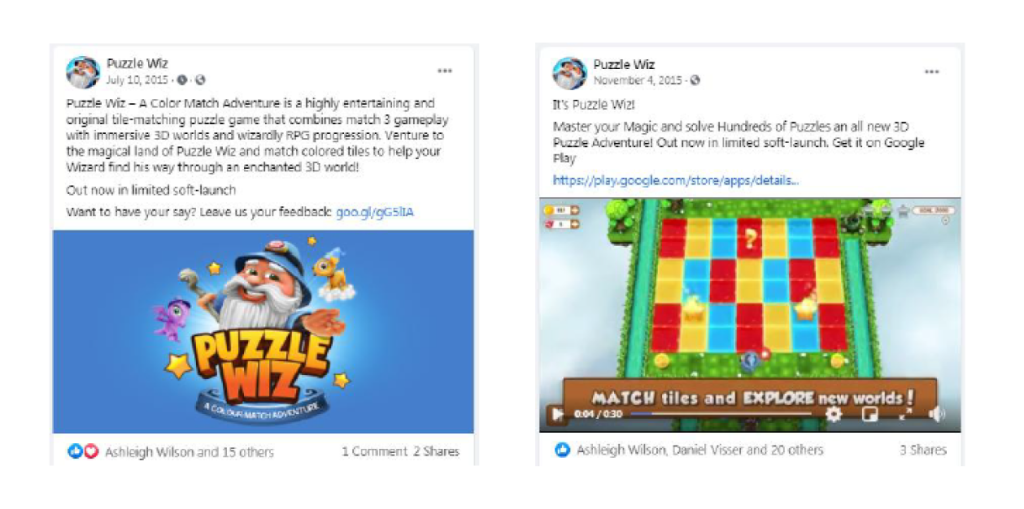Screen dimensions: 1024x509
Task: Open the three-dot menu on November 4 post
Action: (932, 71)
